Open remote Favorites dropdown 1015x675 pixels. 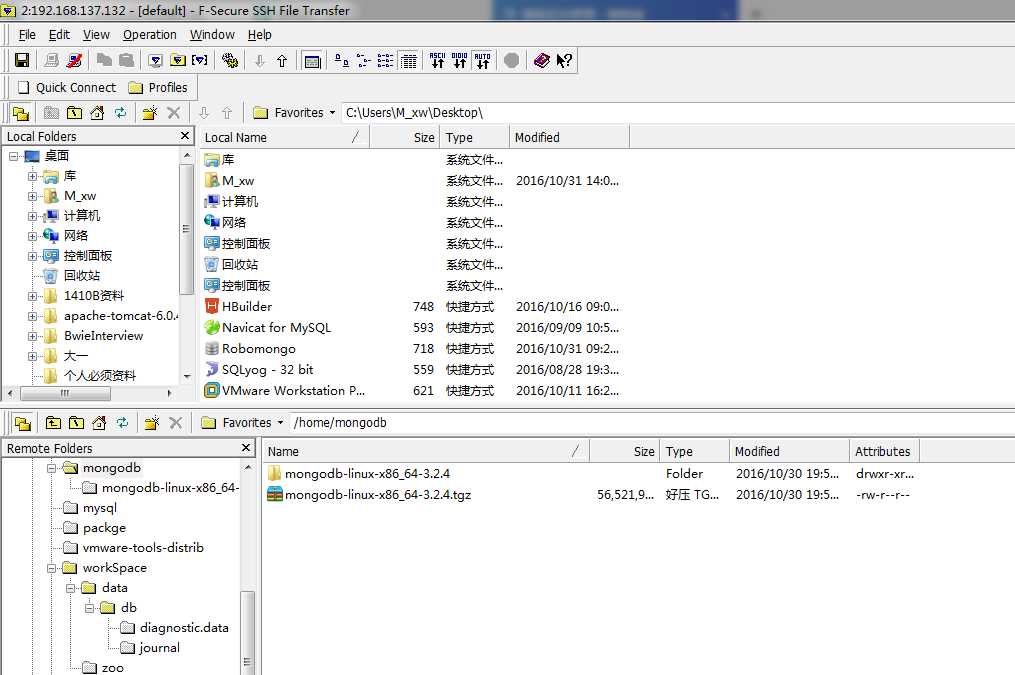(x=243, y=423)
